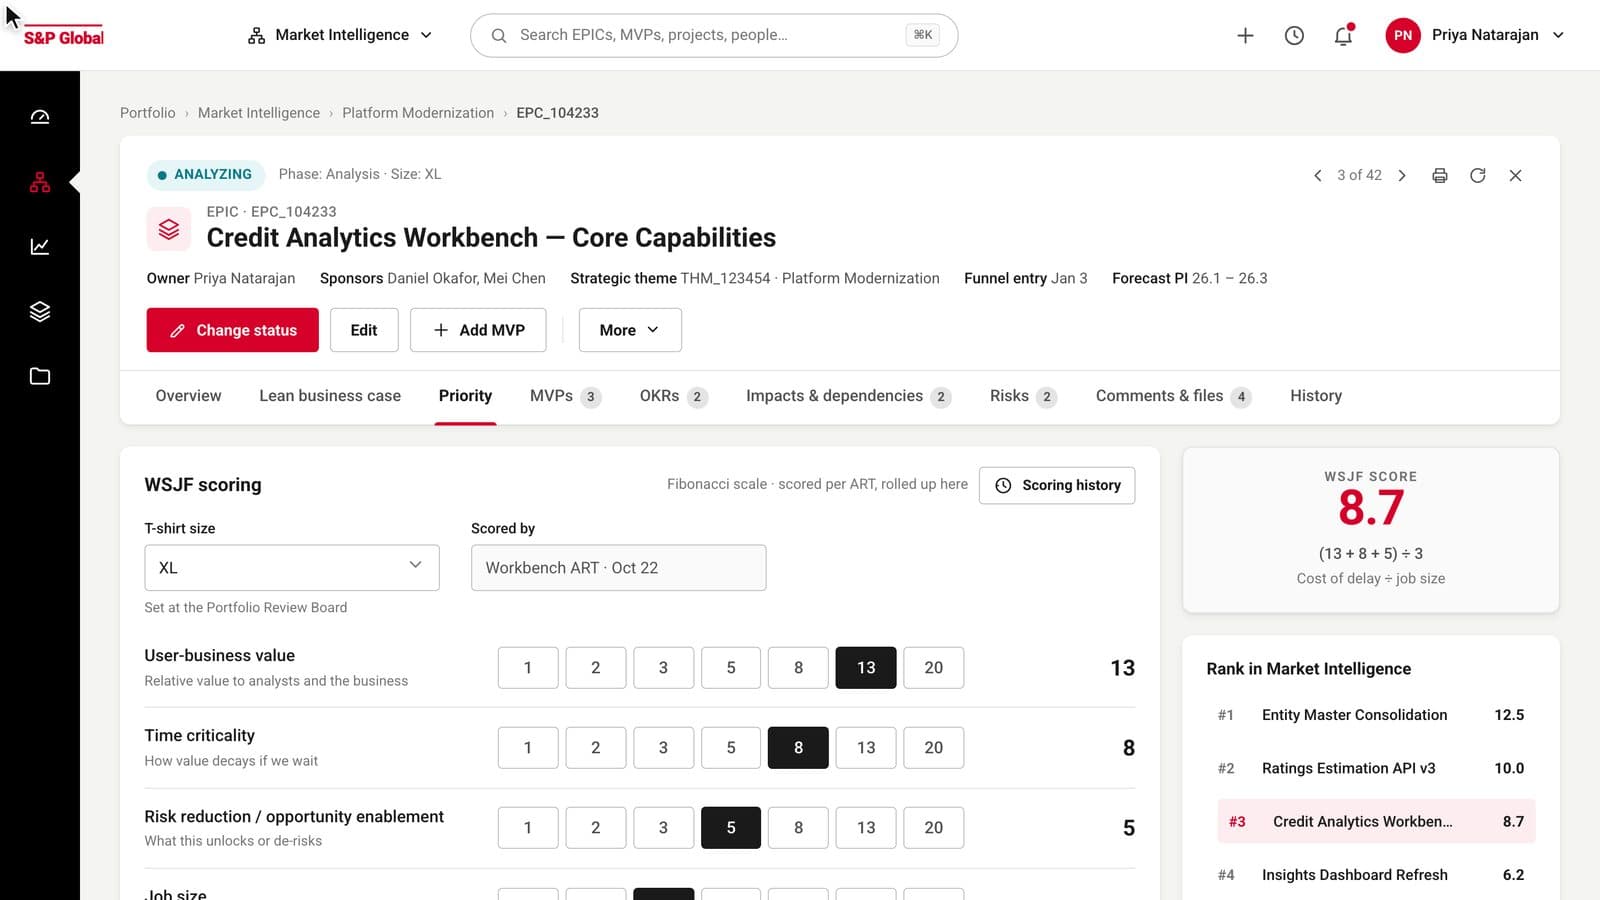This screenshot has width=1600, height=900.
Task: Click the epic layers icon beside title
Action: pos(169,229)
